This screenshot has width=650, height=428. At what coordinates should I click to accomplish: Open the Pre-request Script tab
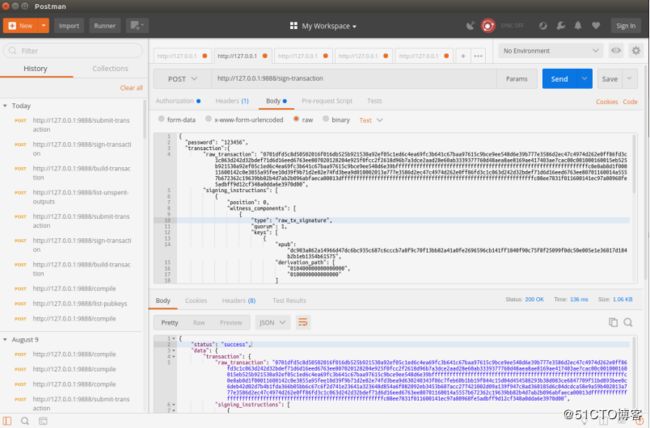pyautogui.click(x=327, y=101)
